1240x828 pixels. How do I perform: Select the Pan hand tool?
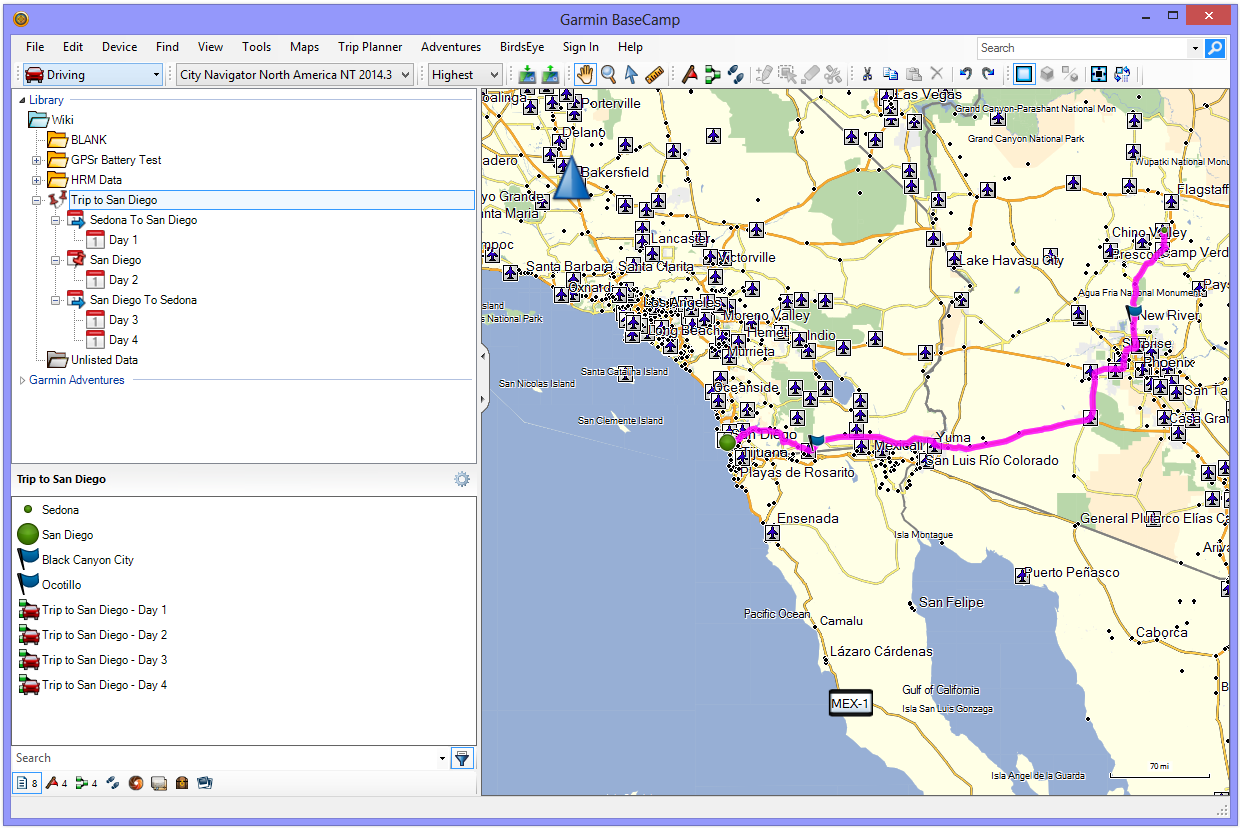click(585, 74)
